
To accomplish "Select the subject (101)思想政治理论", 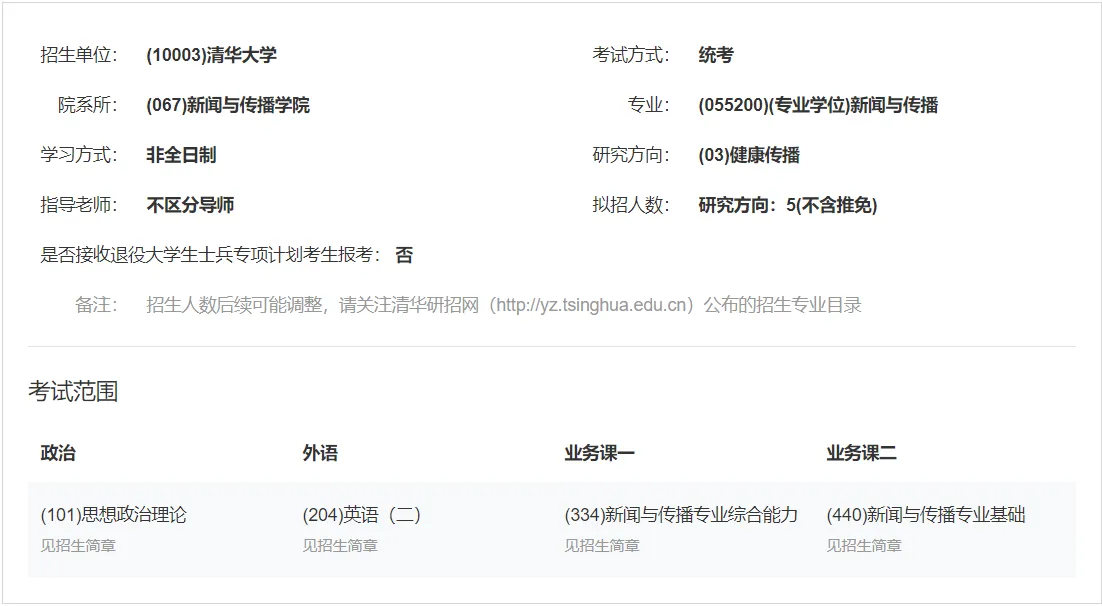I will [x=114, y=515].
